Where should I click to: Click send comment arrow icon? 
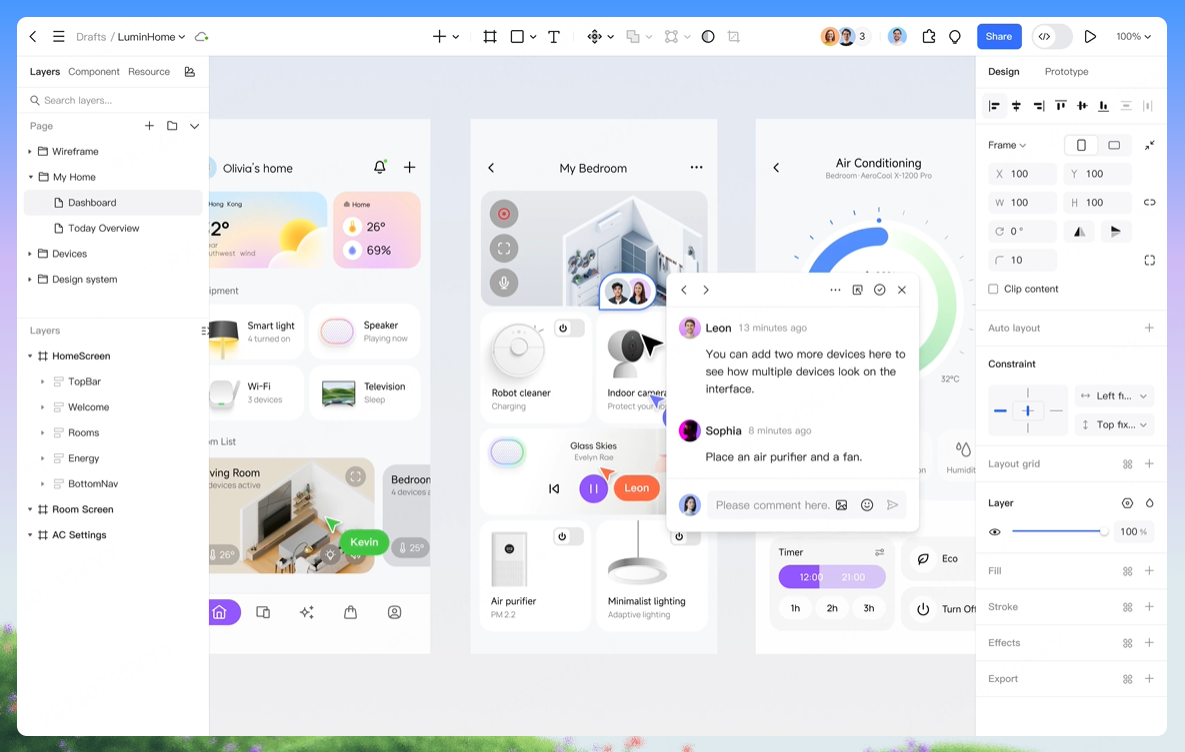click(893, 505)
